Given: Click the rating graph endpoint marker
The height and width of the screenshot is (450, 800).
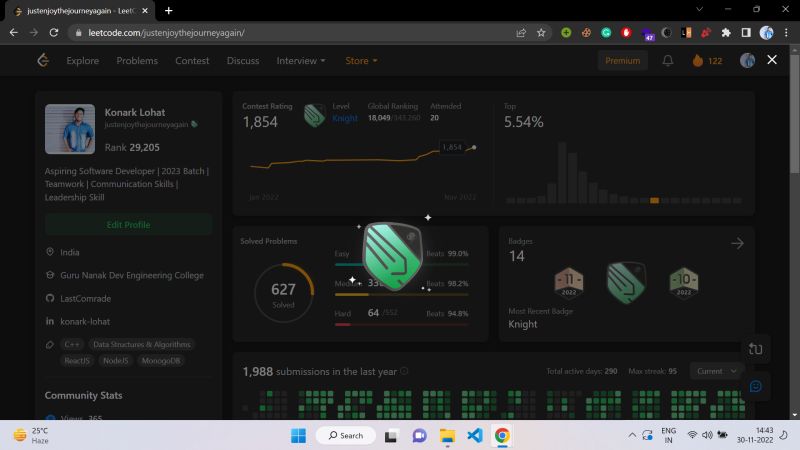Looking at the screenshot, I should (474, 147).
